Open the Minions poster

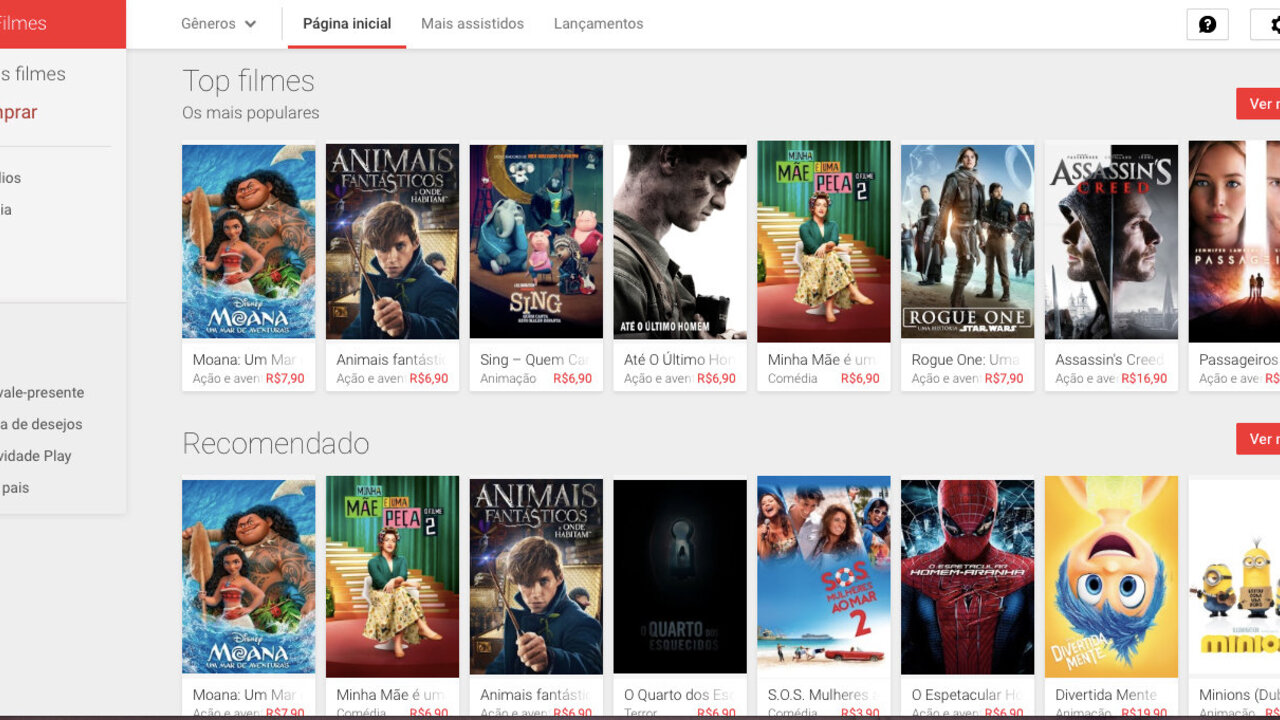click(x=1234, y=576)
